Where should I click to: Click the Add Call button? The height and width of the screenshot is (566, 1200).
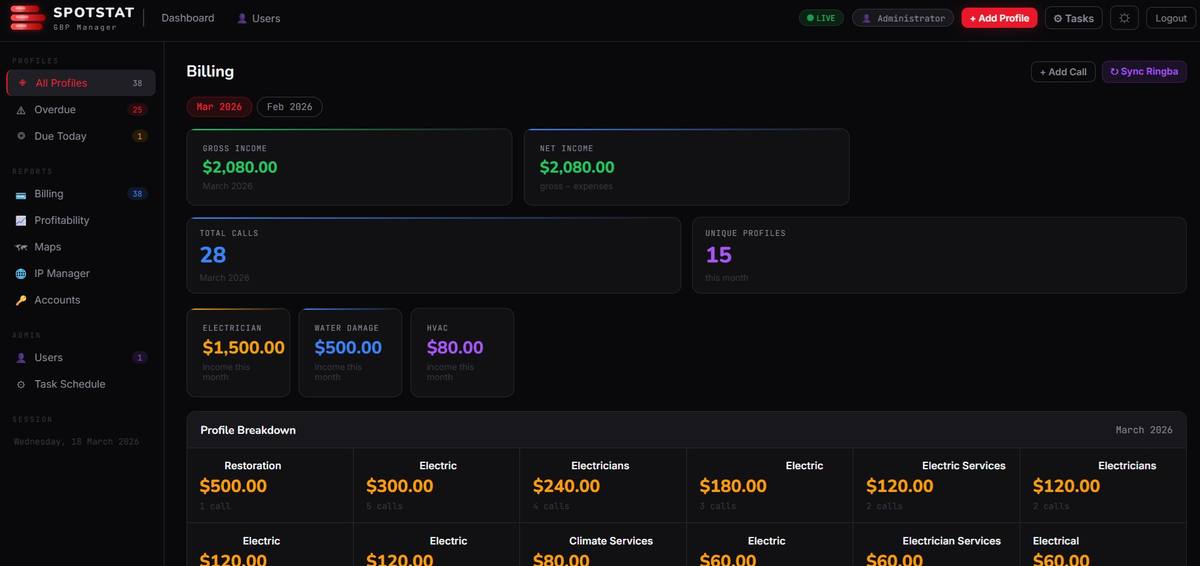[x=1062, y=72]
